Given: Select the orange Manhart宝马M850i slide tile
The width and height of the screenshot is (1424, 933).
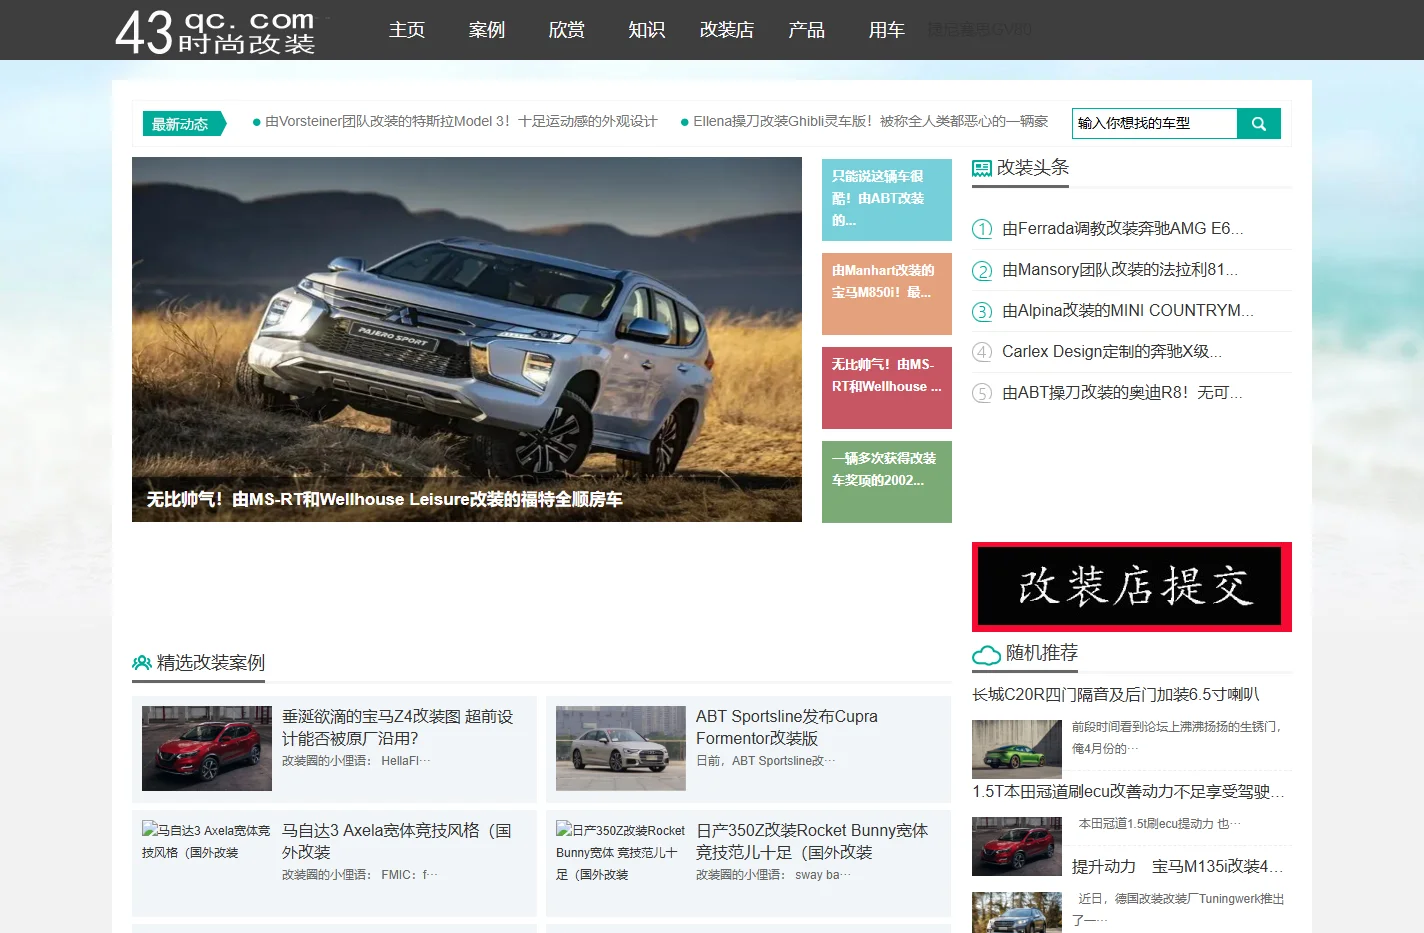Looking at the screenshot, I should [x=887, y=293].
